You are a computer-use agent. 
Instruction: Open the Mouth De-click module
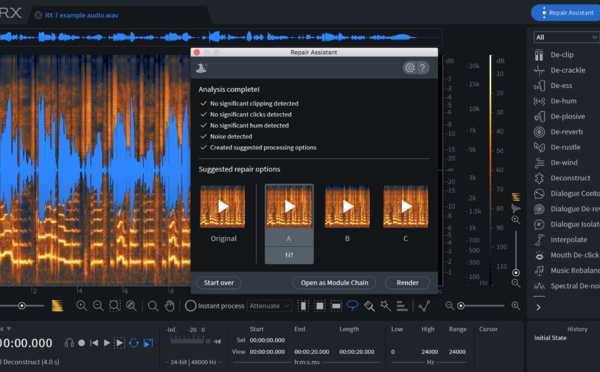click(x=567, y=255)
